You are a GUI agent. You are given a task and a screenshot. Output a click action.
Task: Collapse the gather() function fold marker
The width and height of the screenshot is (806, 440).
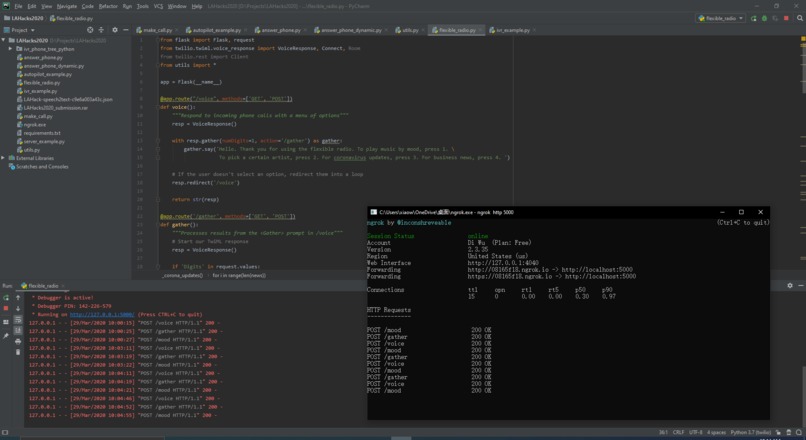pyautogui.click(x=158, y=225)
